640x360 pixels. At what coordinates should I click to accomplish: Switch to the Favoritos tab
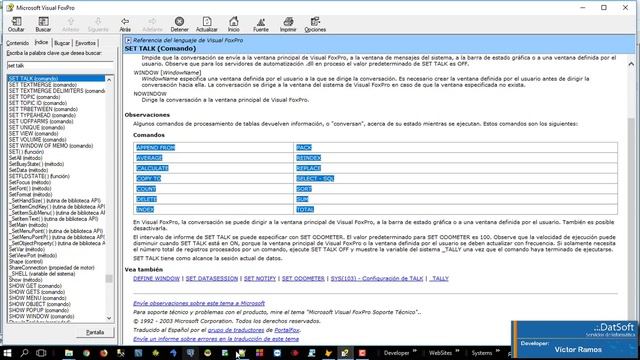tap(85, 43)
